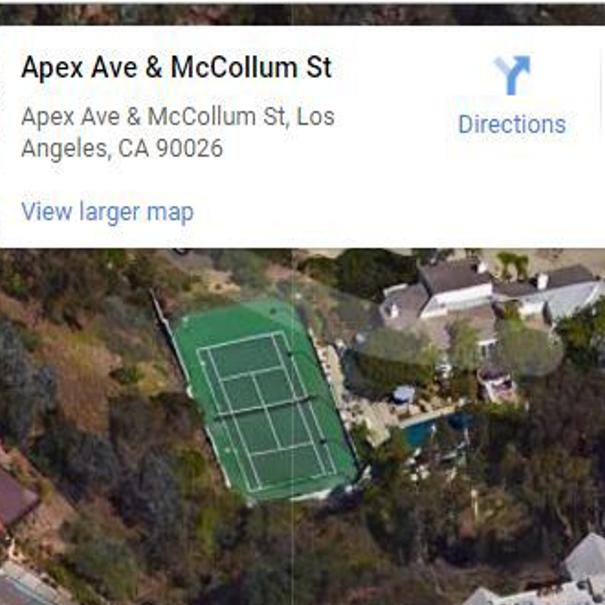This screenshot has height=605, width=605.
Task: Select the bold Apex Ave & McCollum St title
Action: tap(176, 68)
